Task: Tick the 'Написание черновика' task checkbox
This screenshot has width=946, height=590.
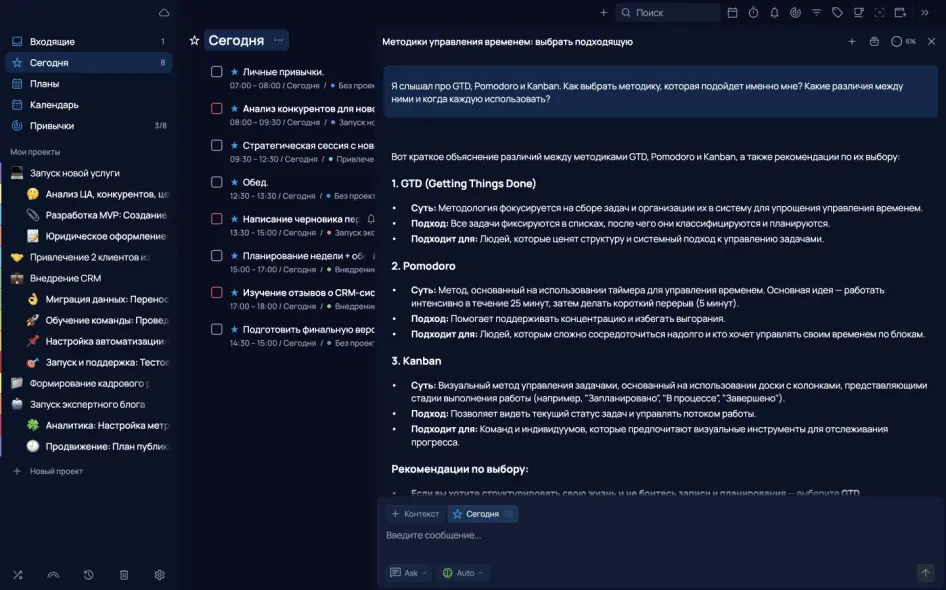Action: pos(216,219)
